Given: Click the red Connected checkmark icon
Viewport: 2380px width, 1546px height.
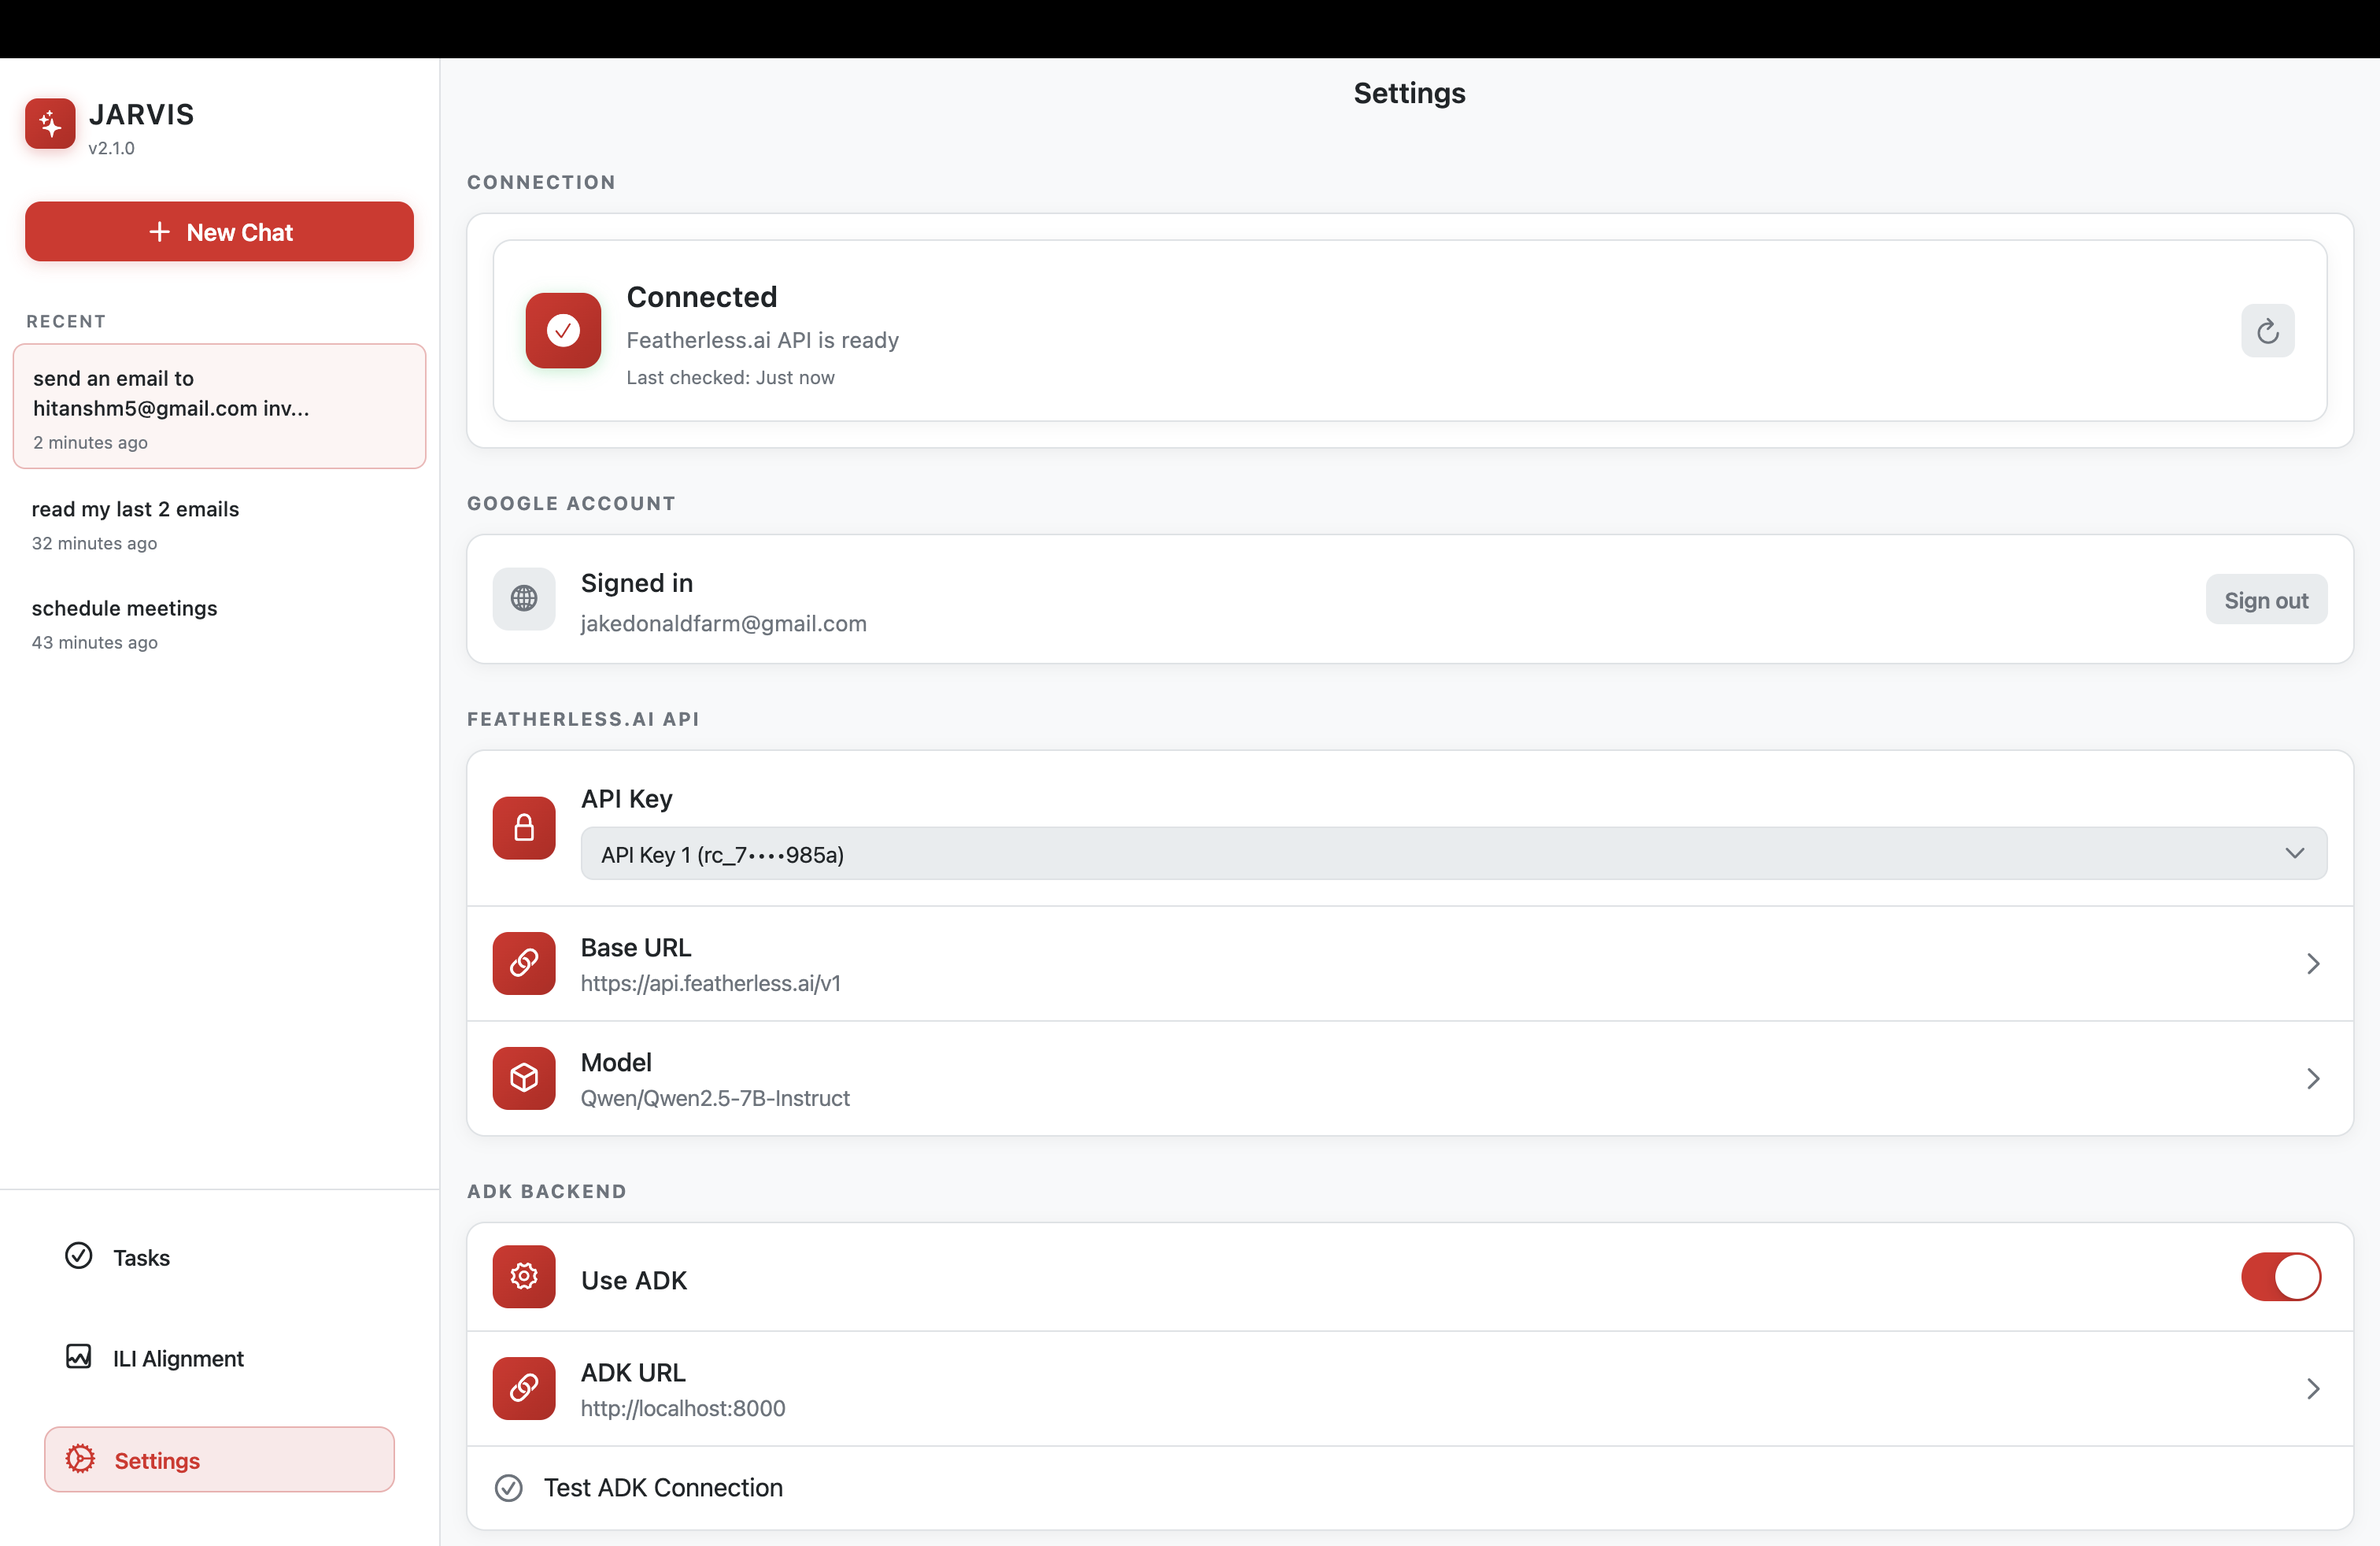Looking at the screenshot, I should [563, 330].
